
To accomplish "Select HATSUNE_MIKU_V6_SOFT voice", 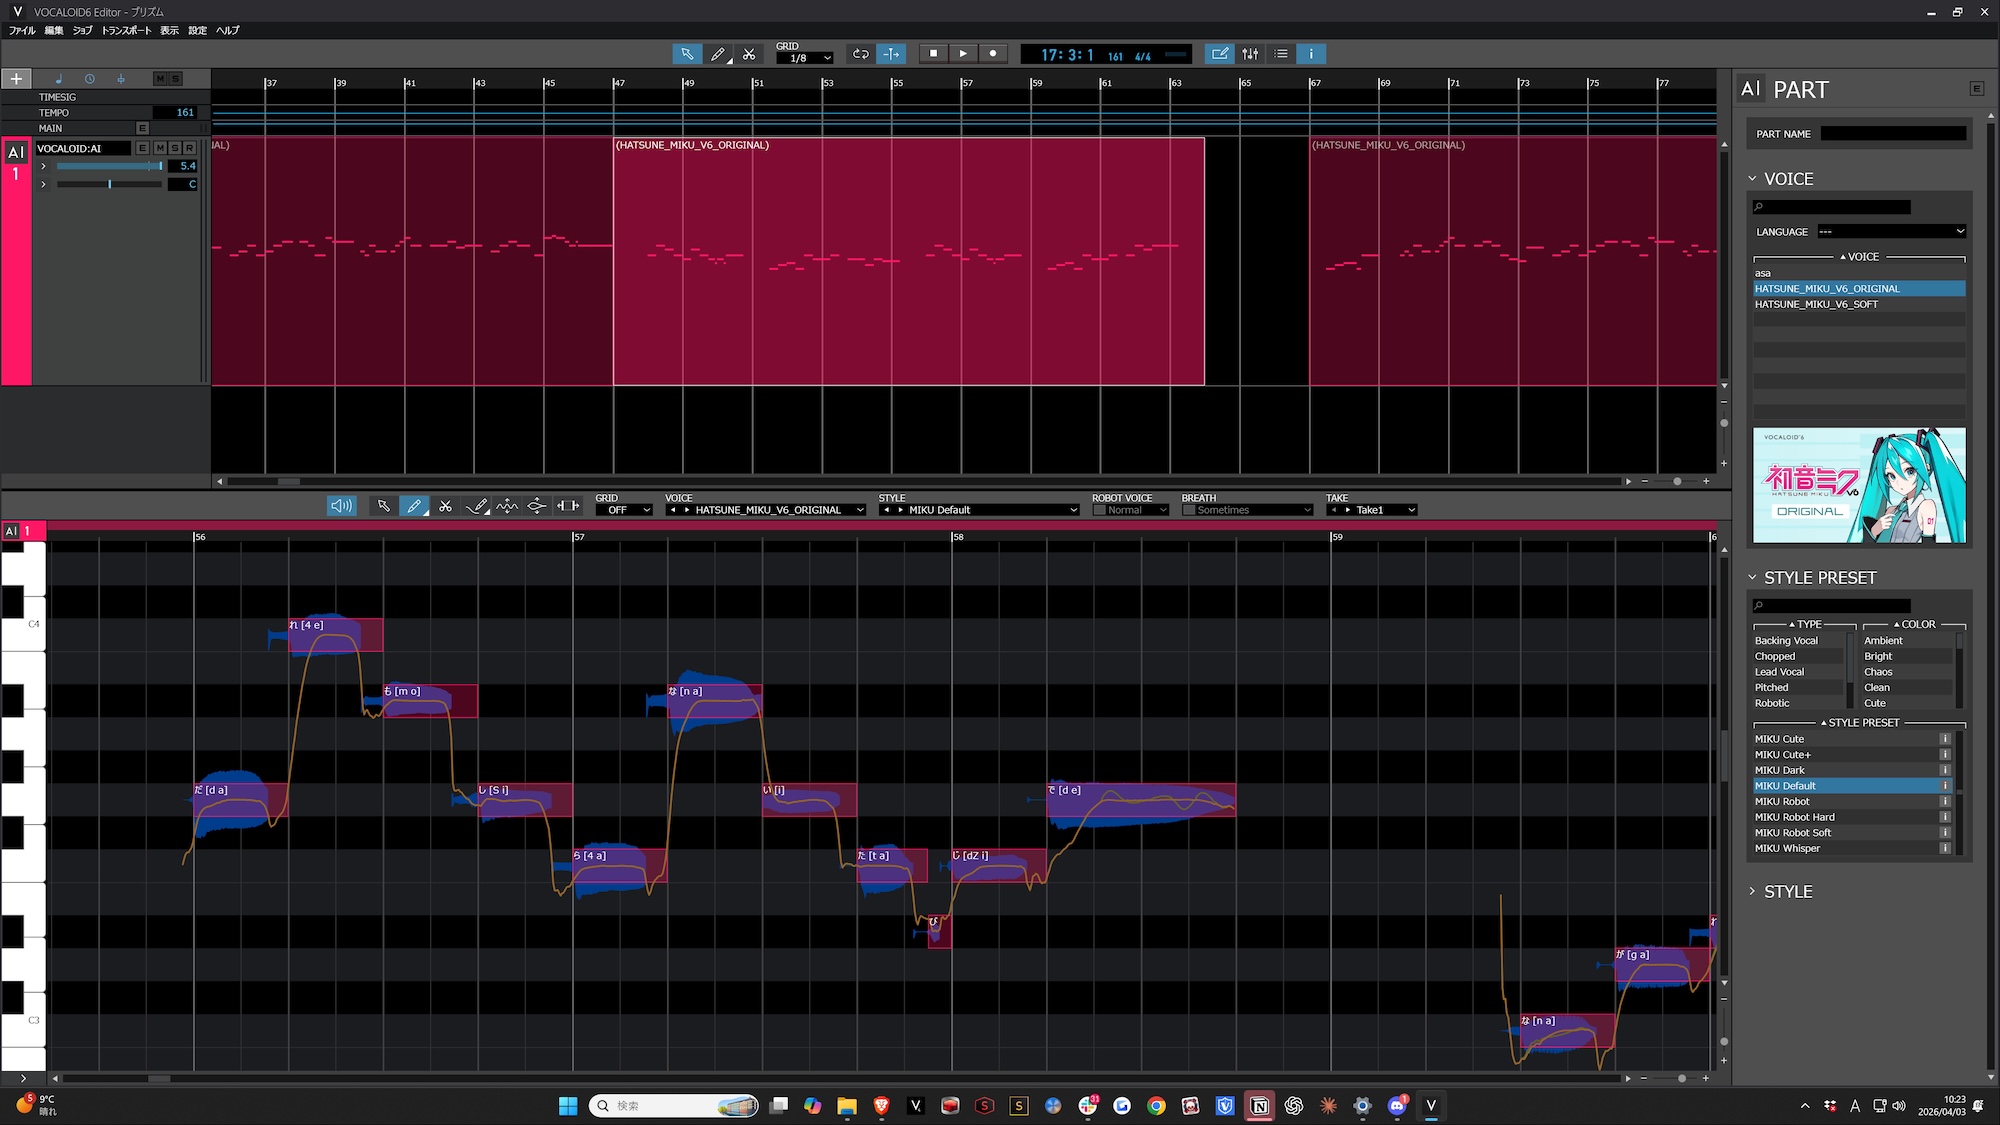I will pyautogui.click(x=1816, y=304).
